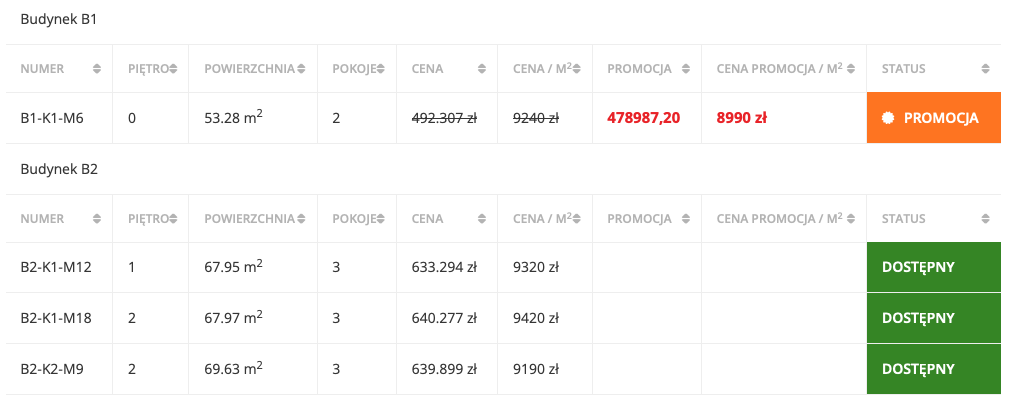Click DOSTĘPNY status for B2-K2-M9

pyautogui.click(x=934, y=369)
